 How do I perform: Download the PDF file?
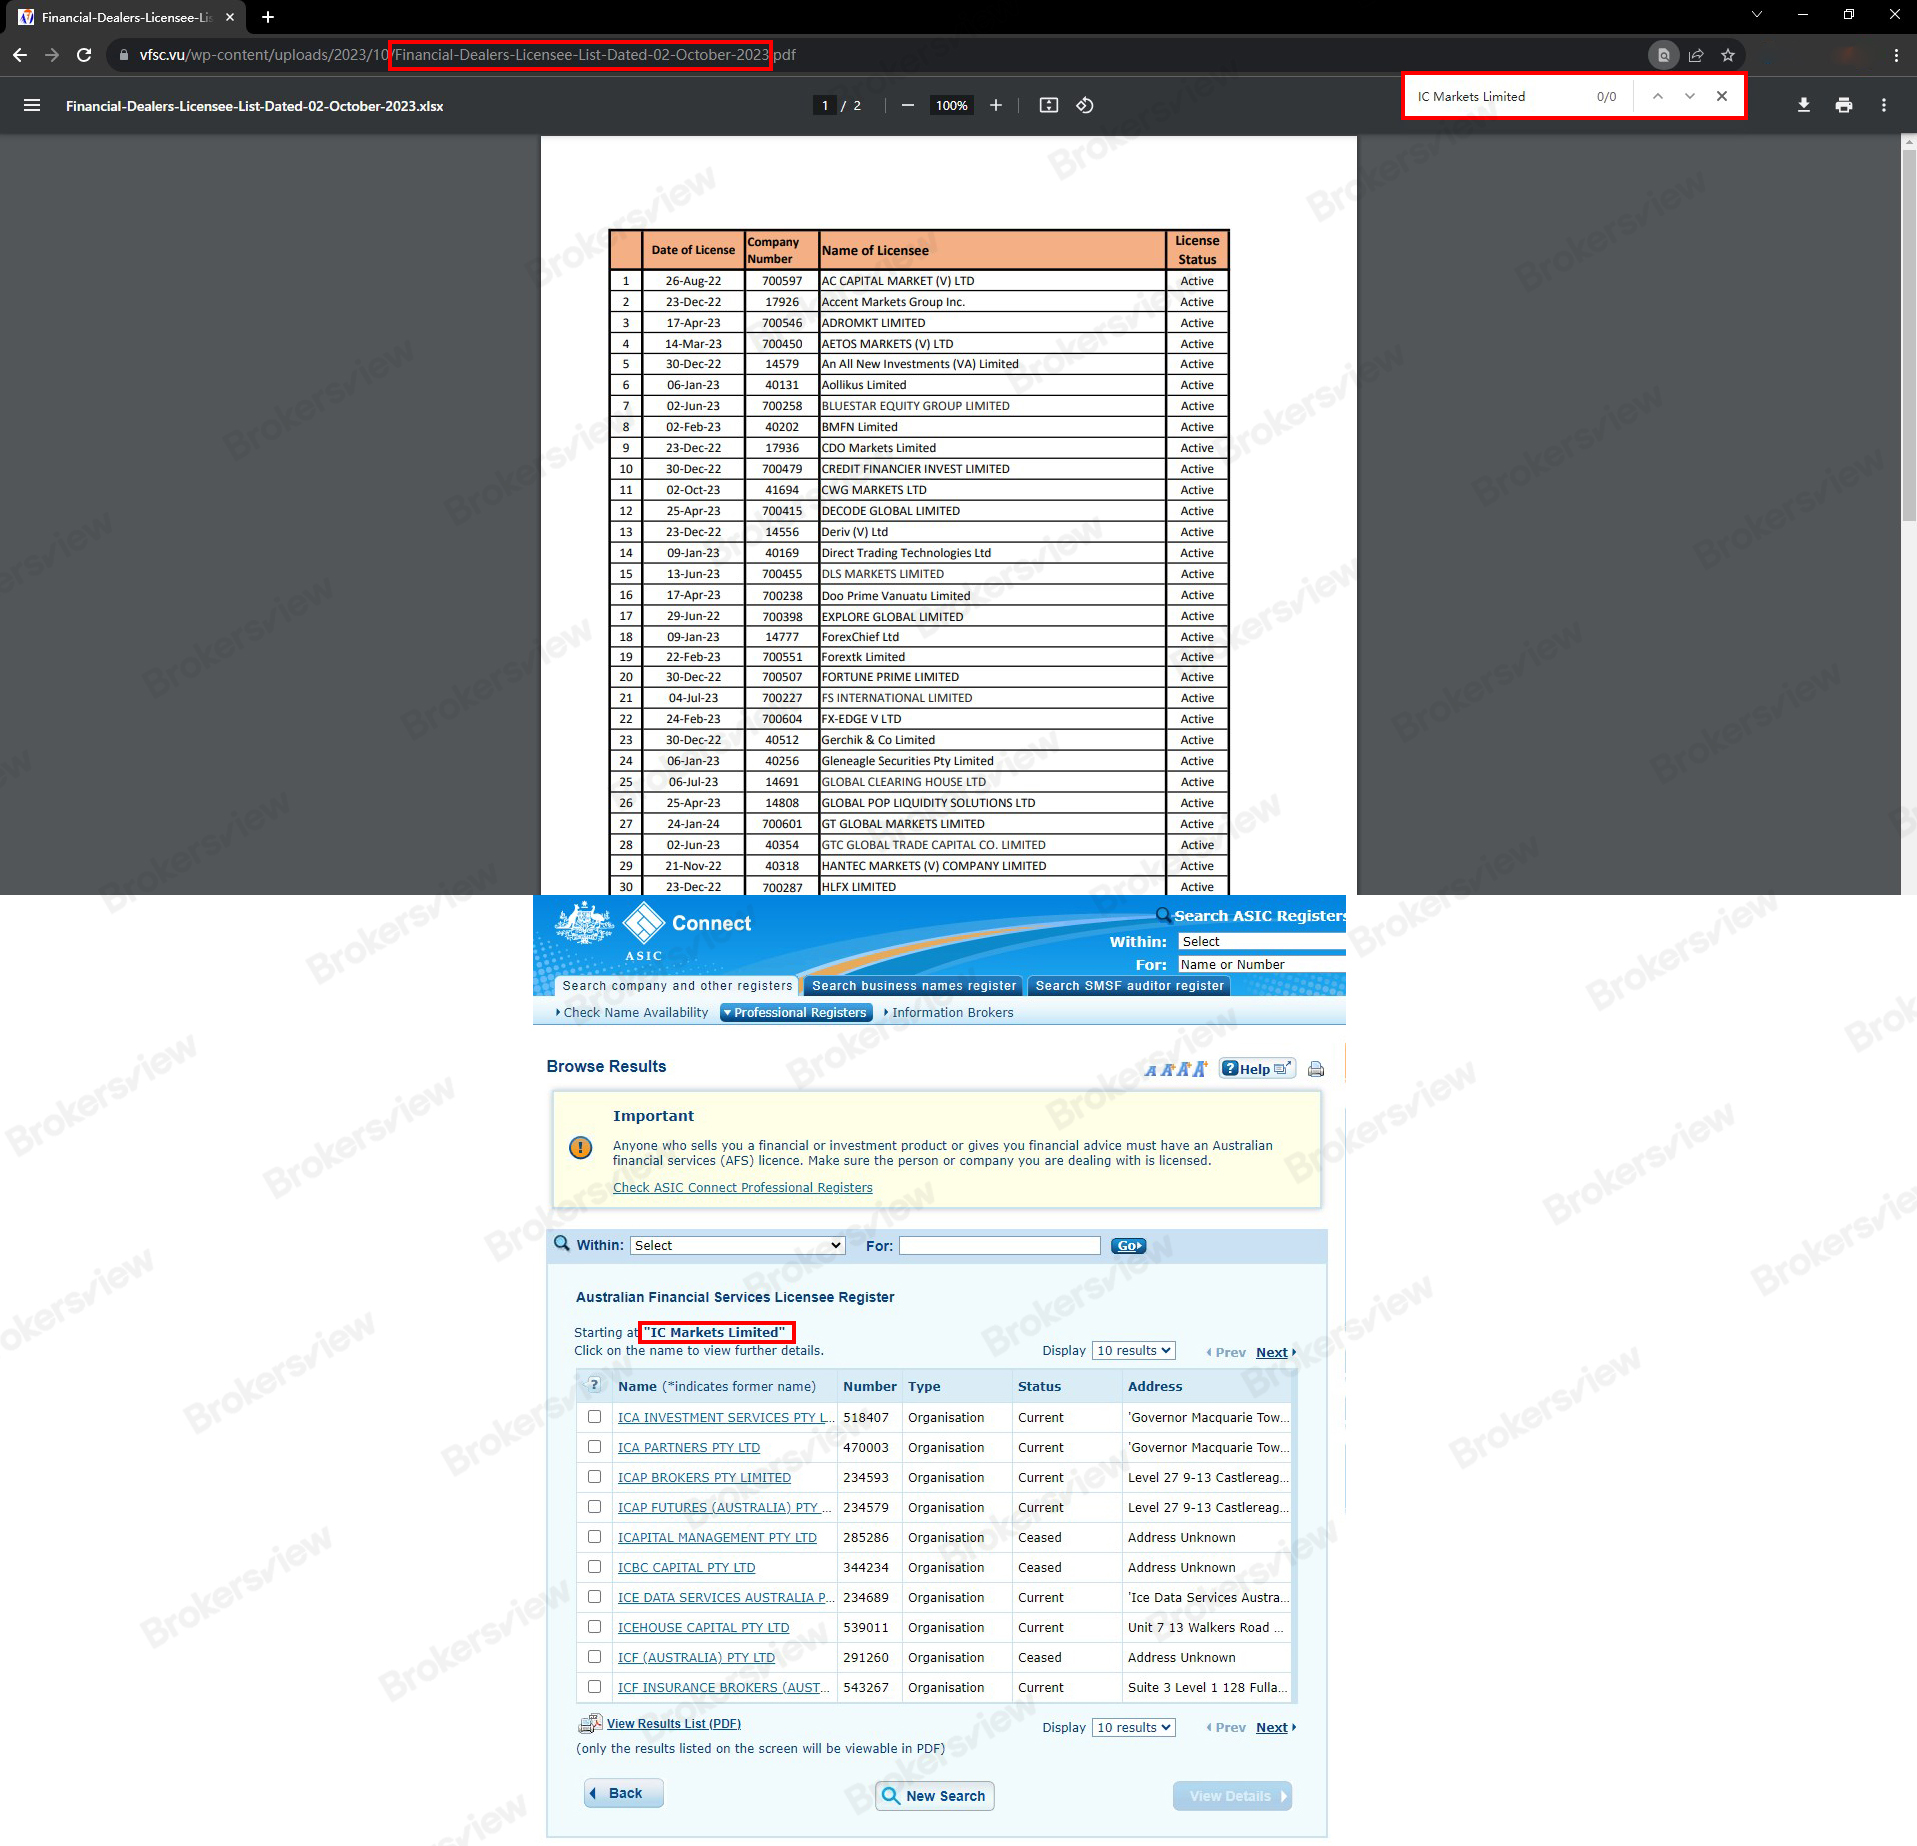tap(1803, 105)
